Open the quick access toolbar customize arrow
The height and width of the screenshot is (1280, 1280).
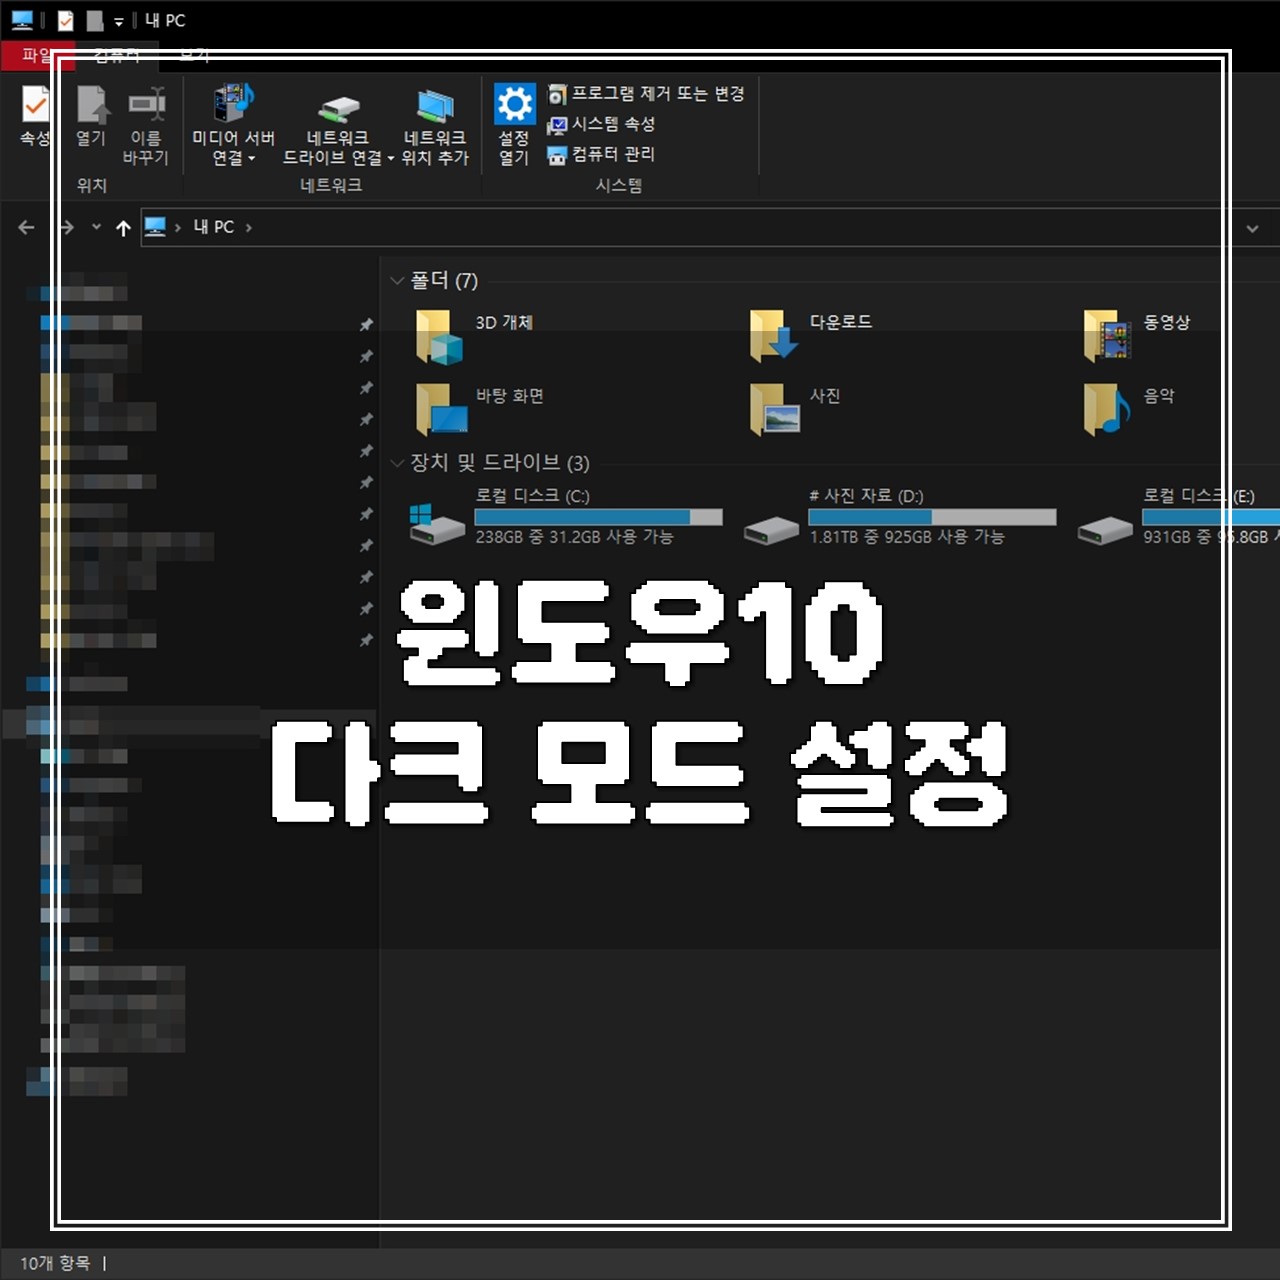[118, 21]
